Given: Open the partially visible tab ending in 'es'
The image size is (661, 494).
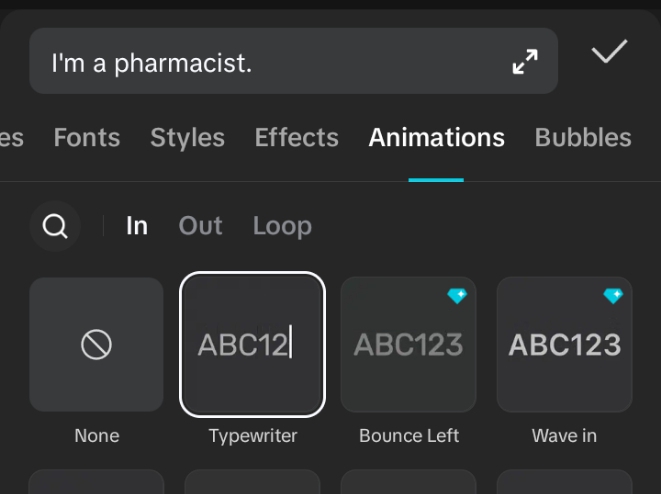Looking at the screenshot, I should point(12,137).
